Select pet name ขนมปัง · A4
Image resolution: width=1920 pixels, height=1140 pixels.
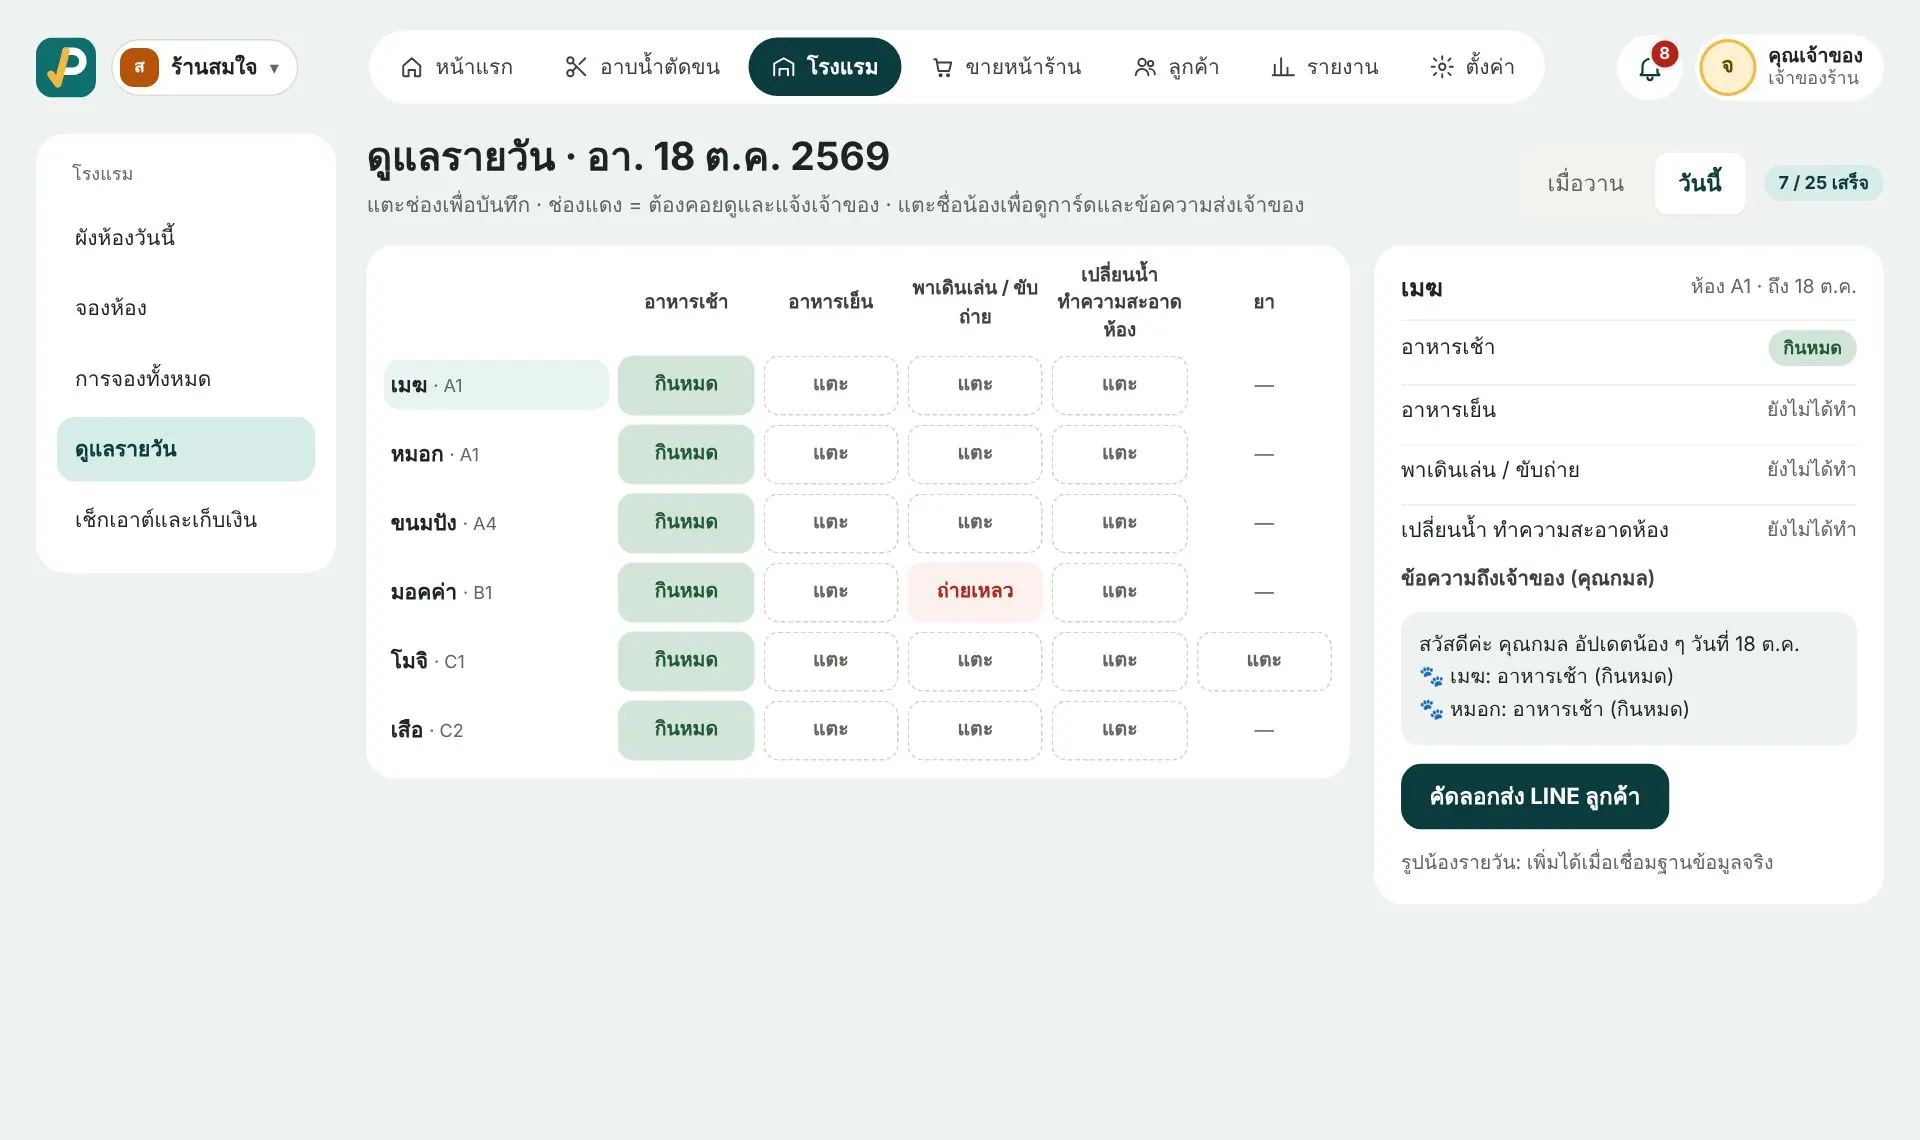tap(496, 523)
